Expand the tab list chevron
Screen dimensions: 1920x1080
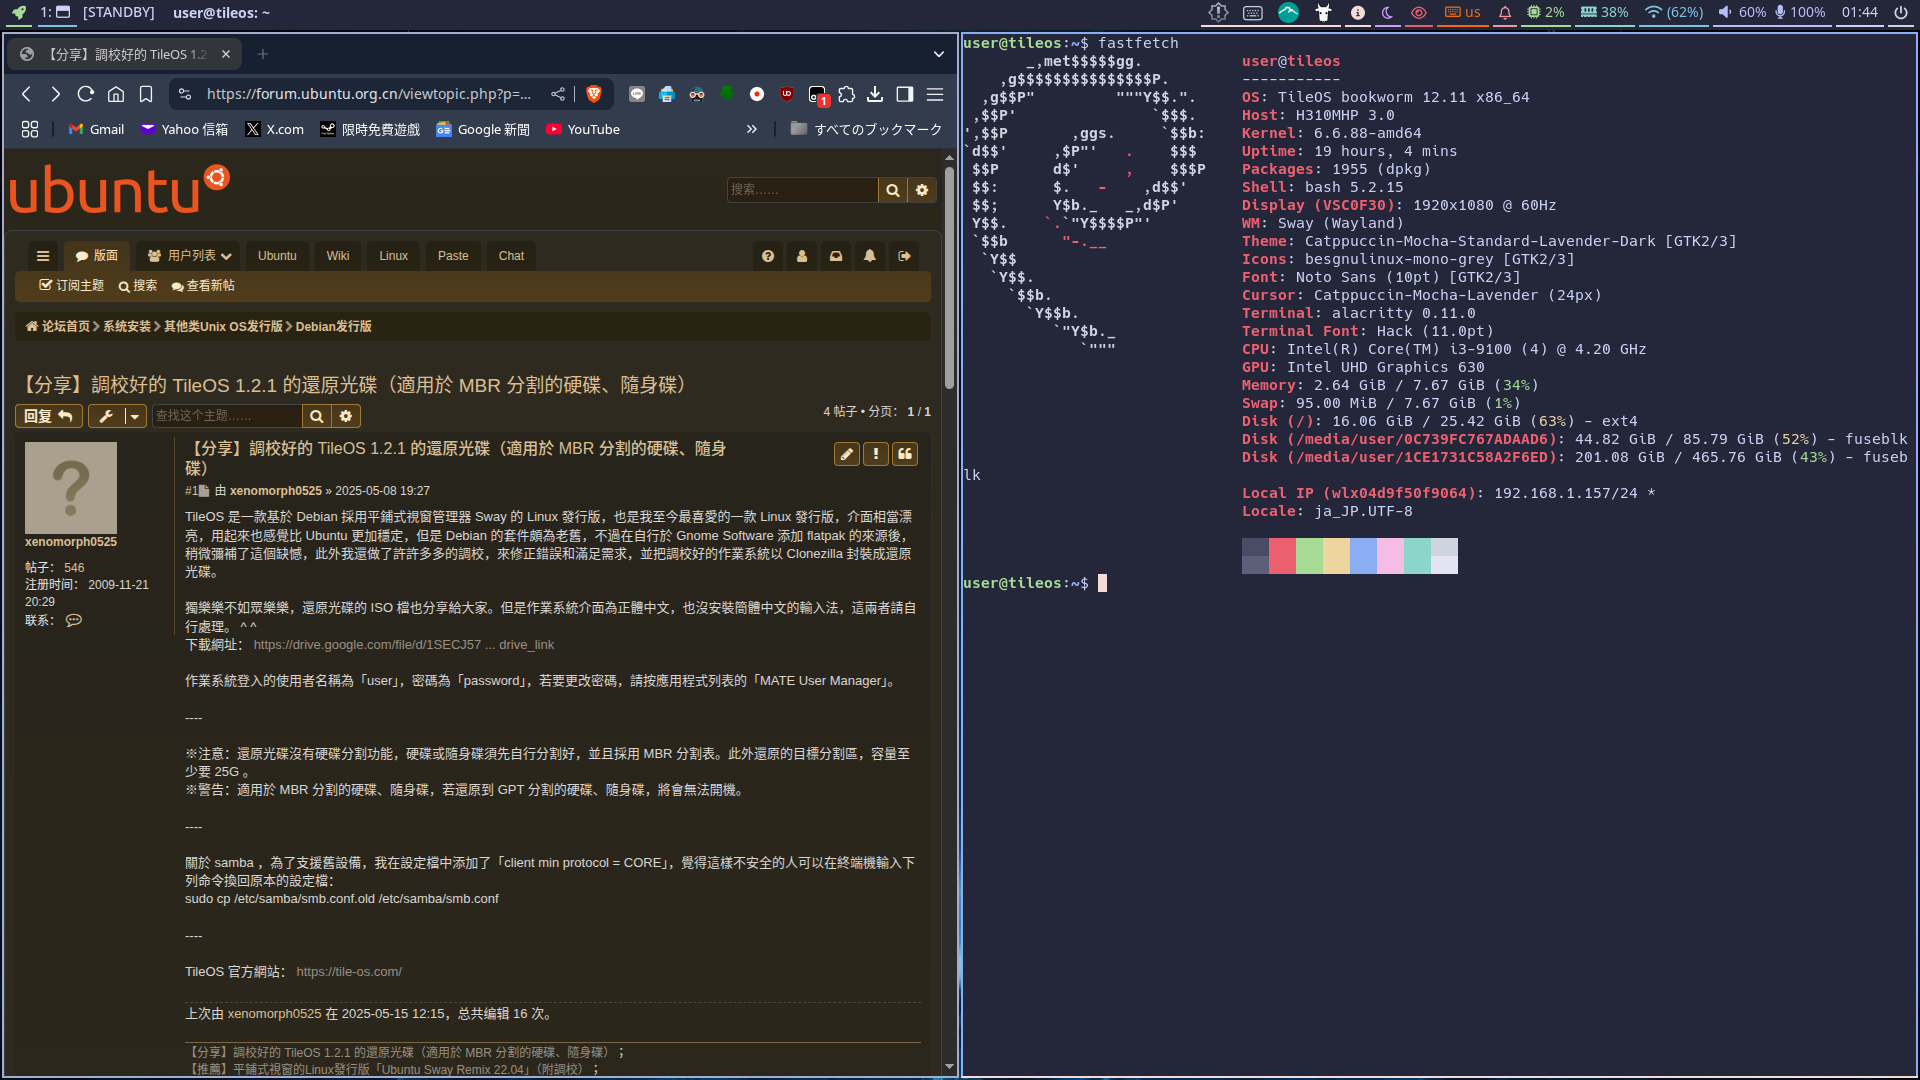coord(939,54)
